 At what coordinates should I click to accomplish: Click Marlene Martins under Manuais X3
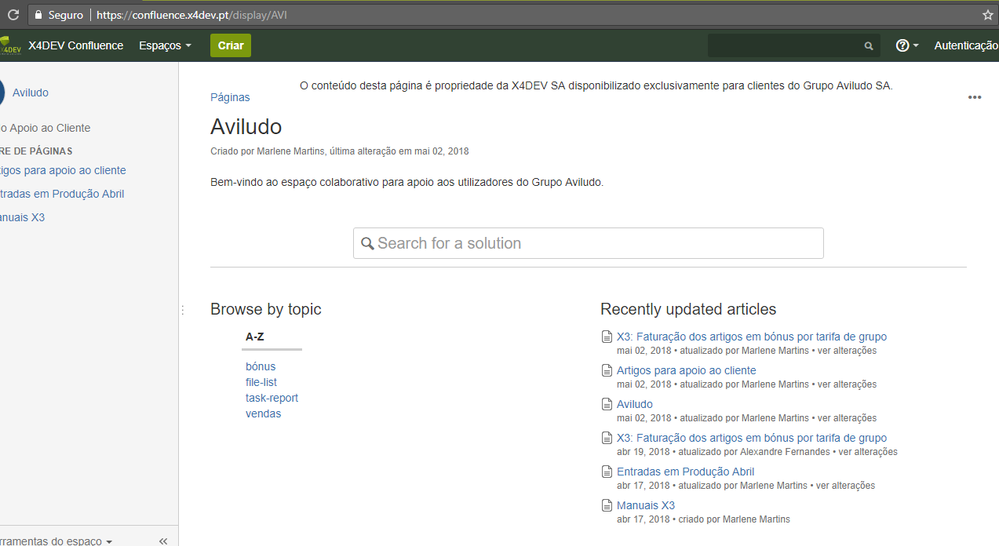click(x=756, y=519)
